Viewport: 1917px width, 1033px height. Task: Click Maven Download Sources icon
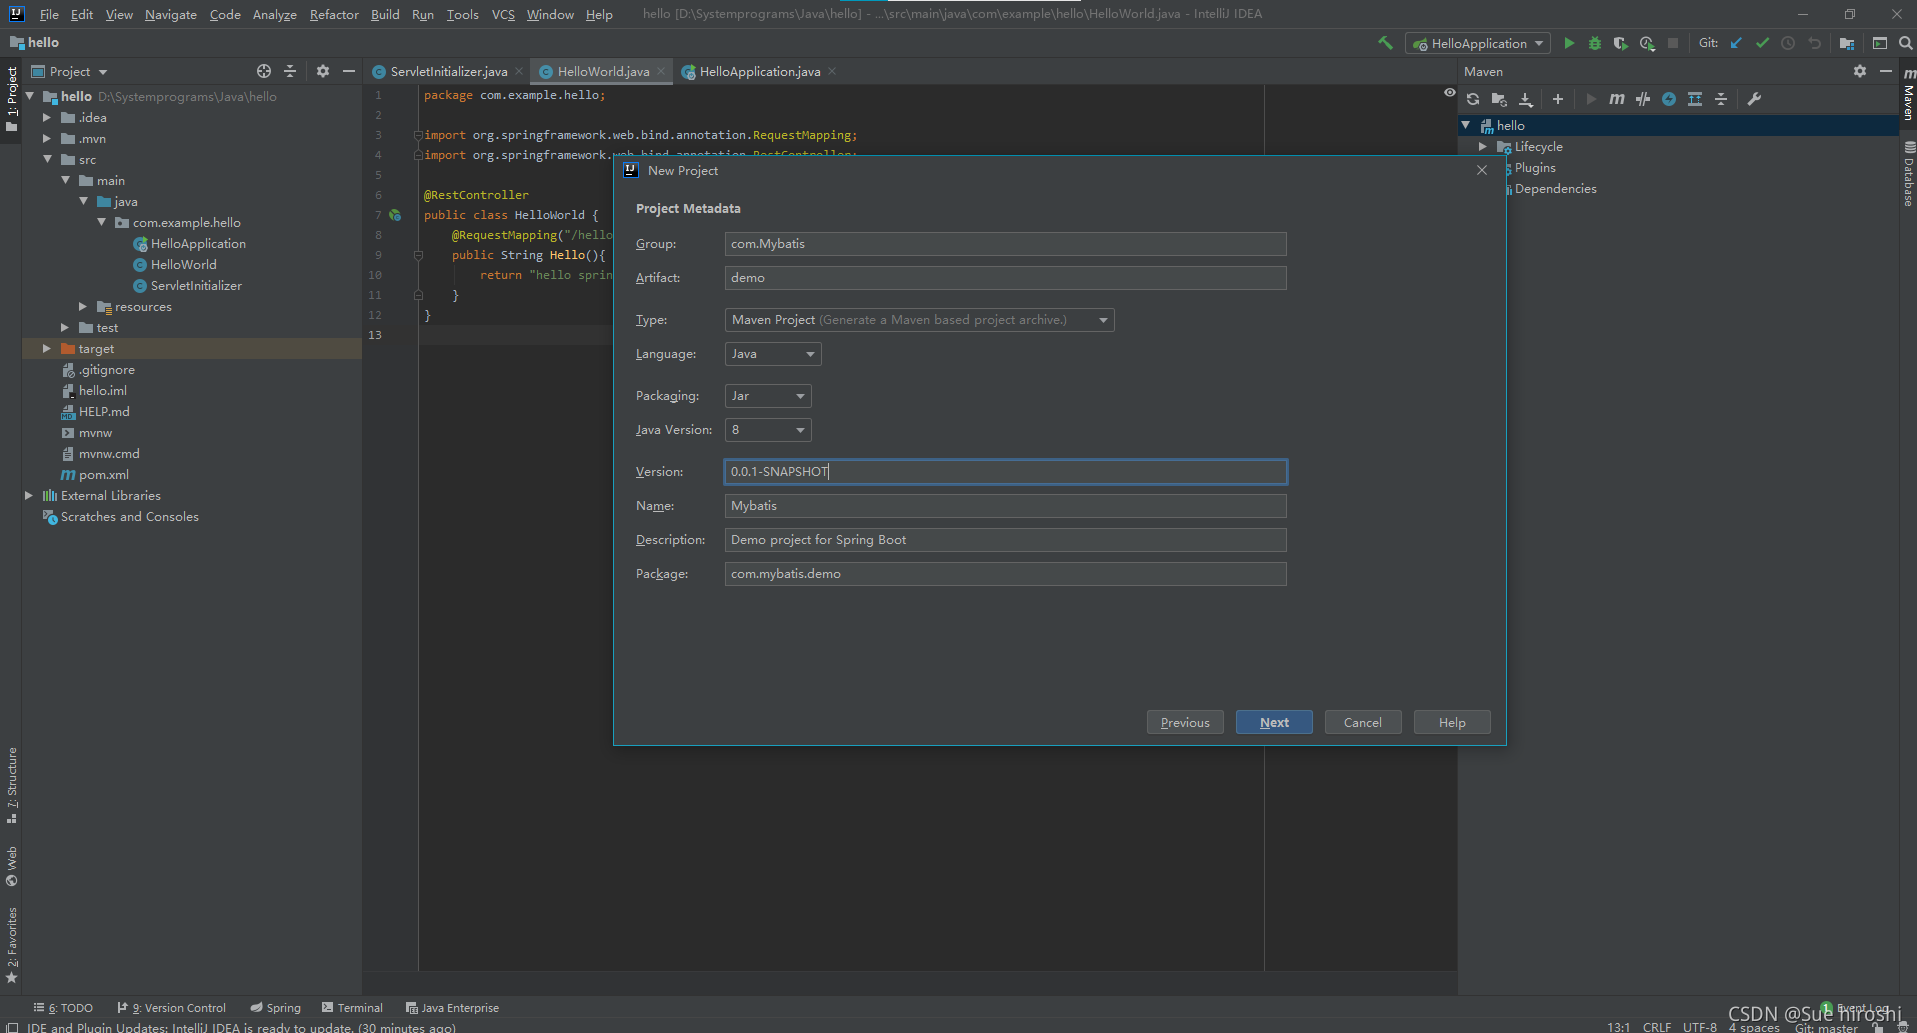1526,99
